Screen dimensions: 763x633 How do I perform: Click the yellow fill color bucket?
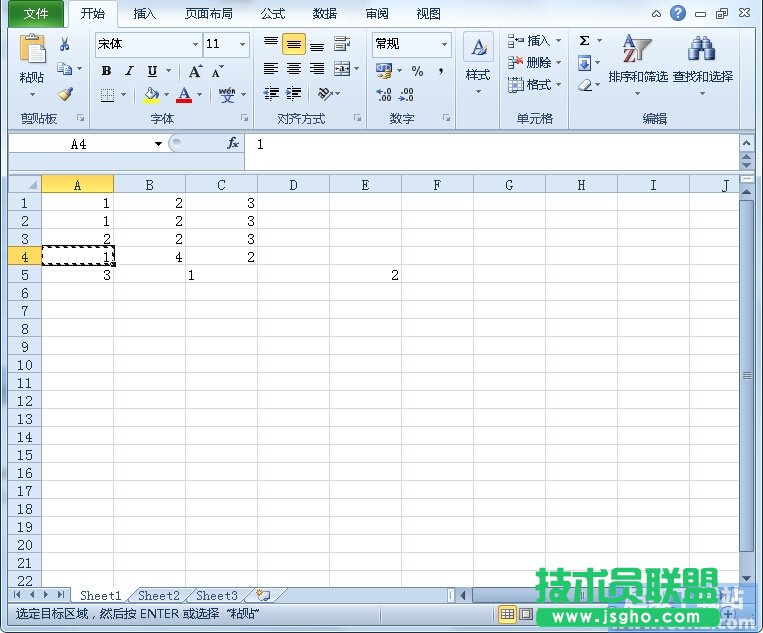pyautogui.click(x=151, y=95)
